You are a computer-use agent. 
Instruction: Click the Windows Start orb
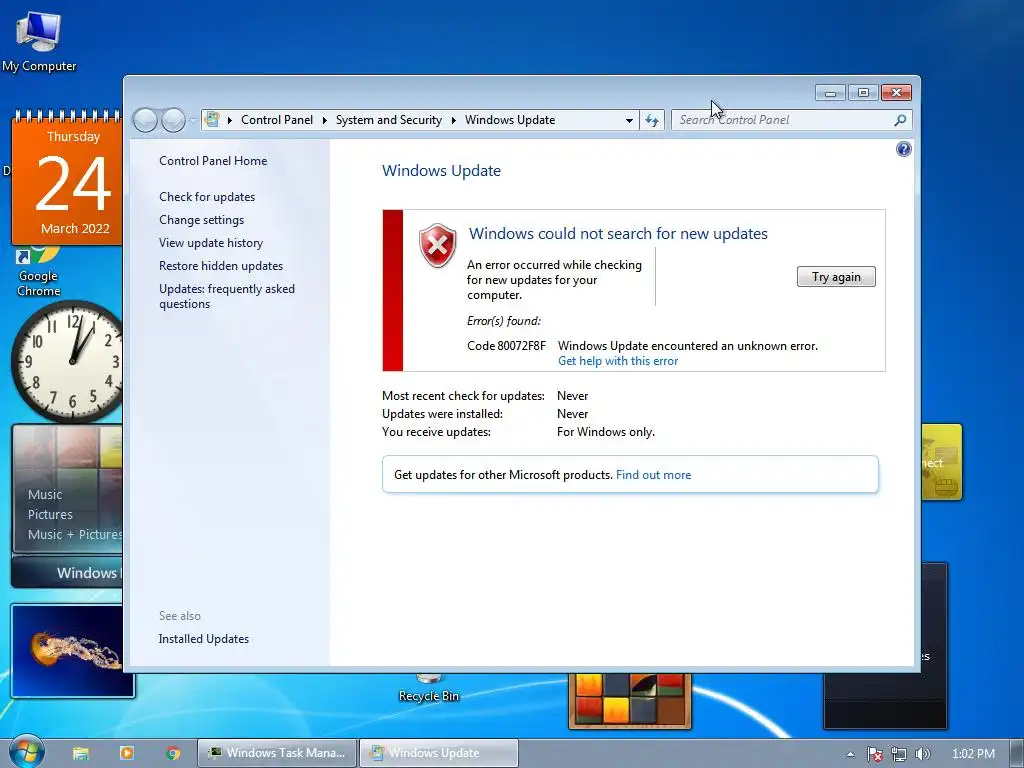pyautogui.click(x=27, y=752)
